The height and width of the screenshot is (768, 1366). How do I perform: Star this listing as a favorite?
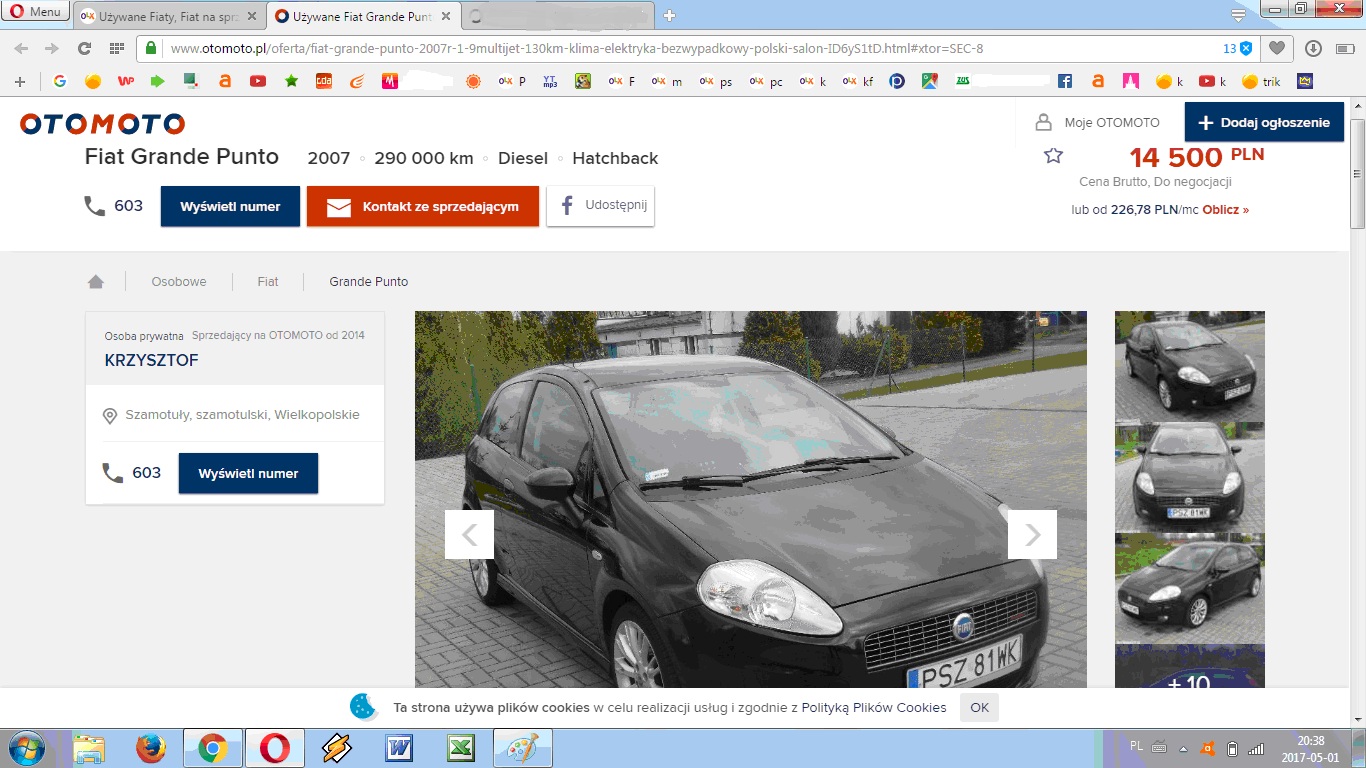pos(1053,156)
